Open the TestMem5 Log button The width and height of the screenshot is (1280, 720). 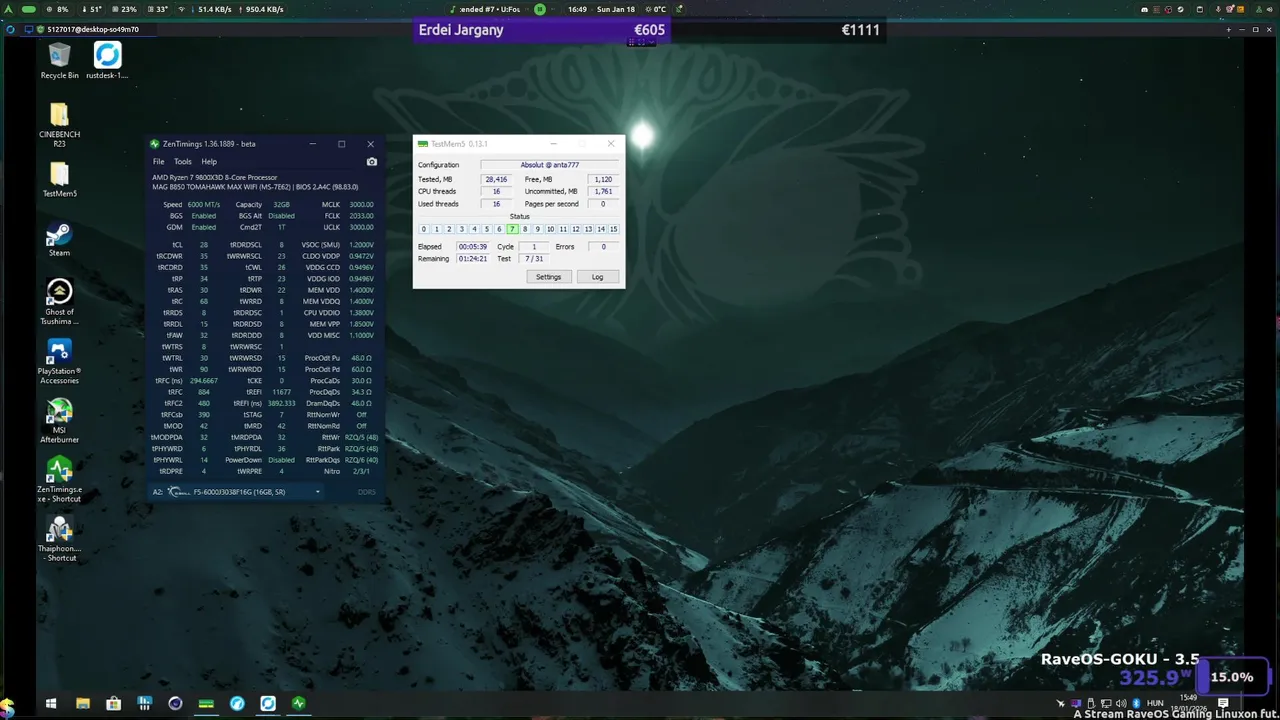(x=597, y=277)
